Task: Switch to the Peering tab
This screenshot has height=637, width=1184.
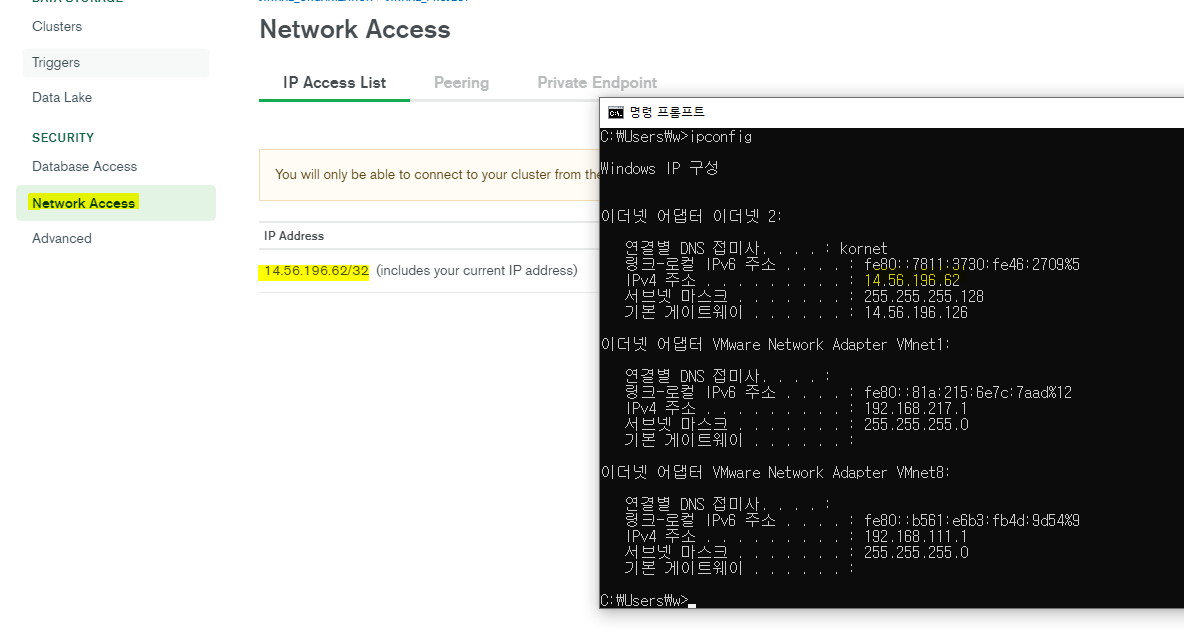Action: [x=461, y=83]
